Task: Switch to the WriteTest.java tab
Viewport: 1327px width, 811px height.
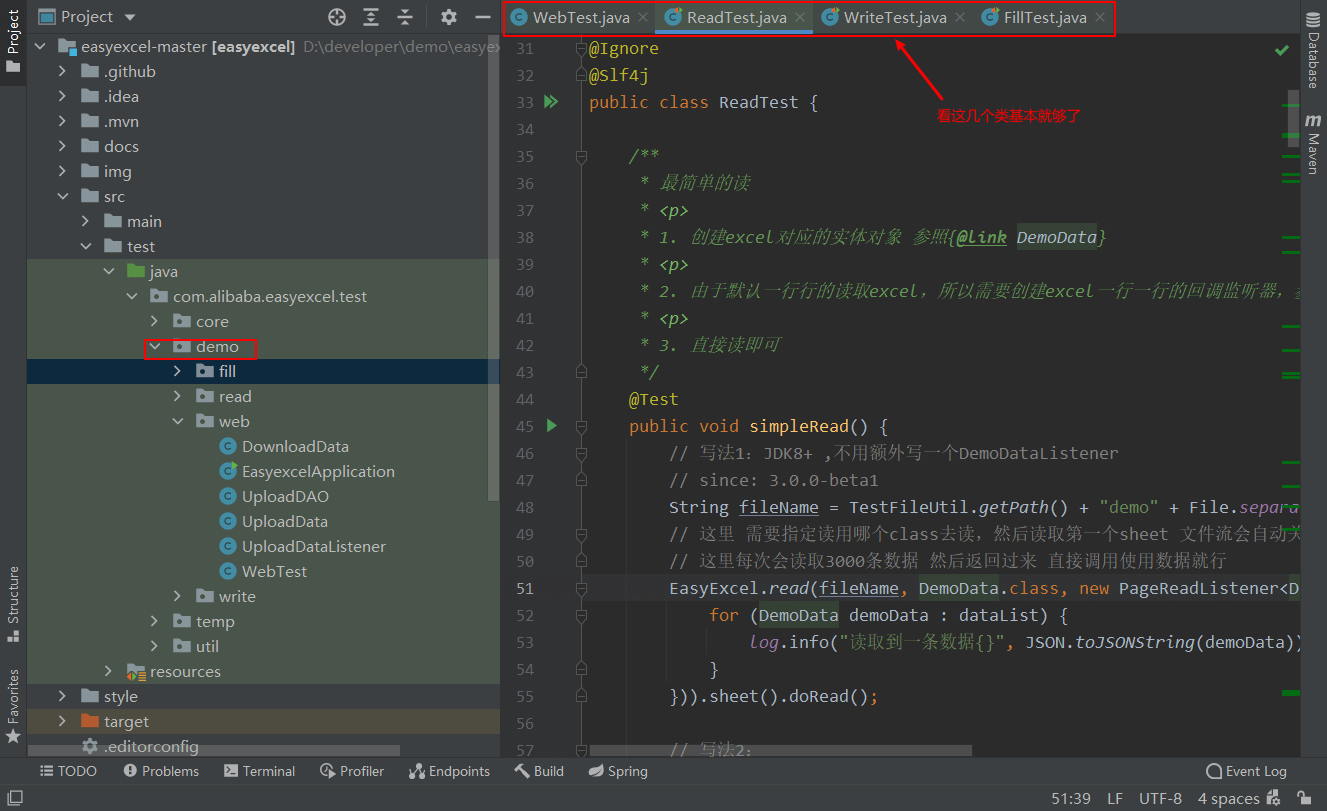Action: click(895, 18)
